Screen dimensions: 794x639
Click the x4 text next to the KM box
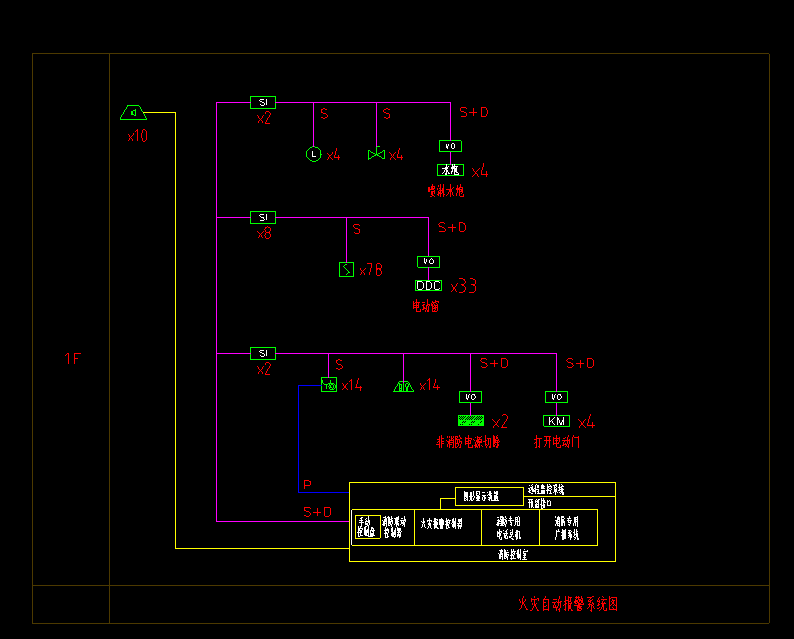(586, 422)
